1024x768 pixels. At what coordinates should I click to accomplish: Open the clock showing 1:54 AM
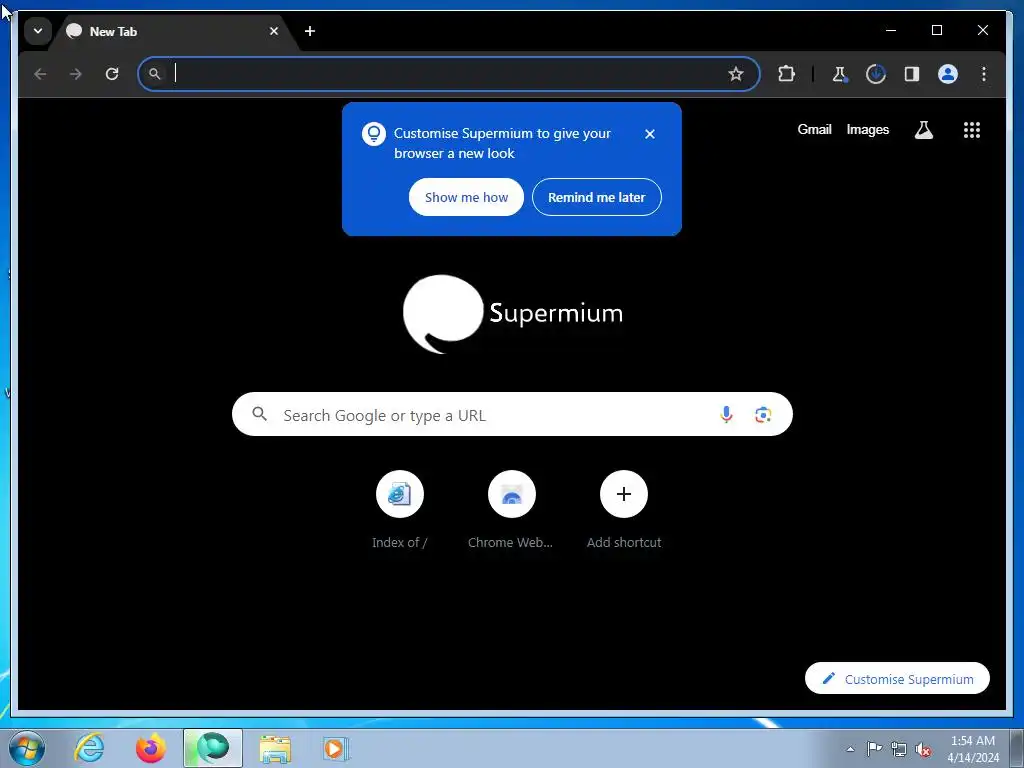coord(973,749)
